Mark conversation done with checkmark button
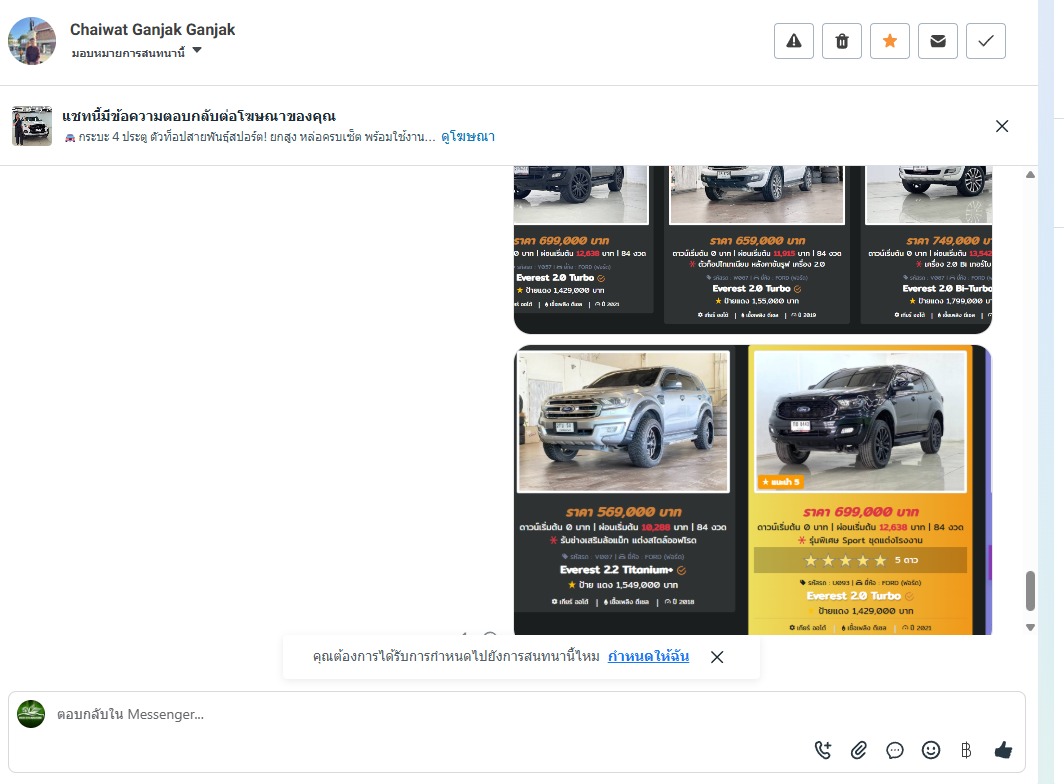 pos(985,41)
